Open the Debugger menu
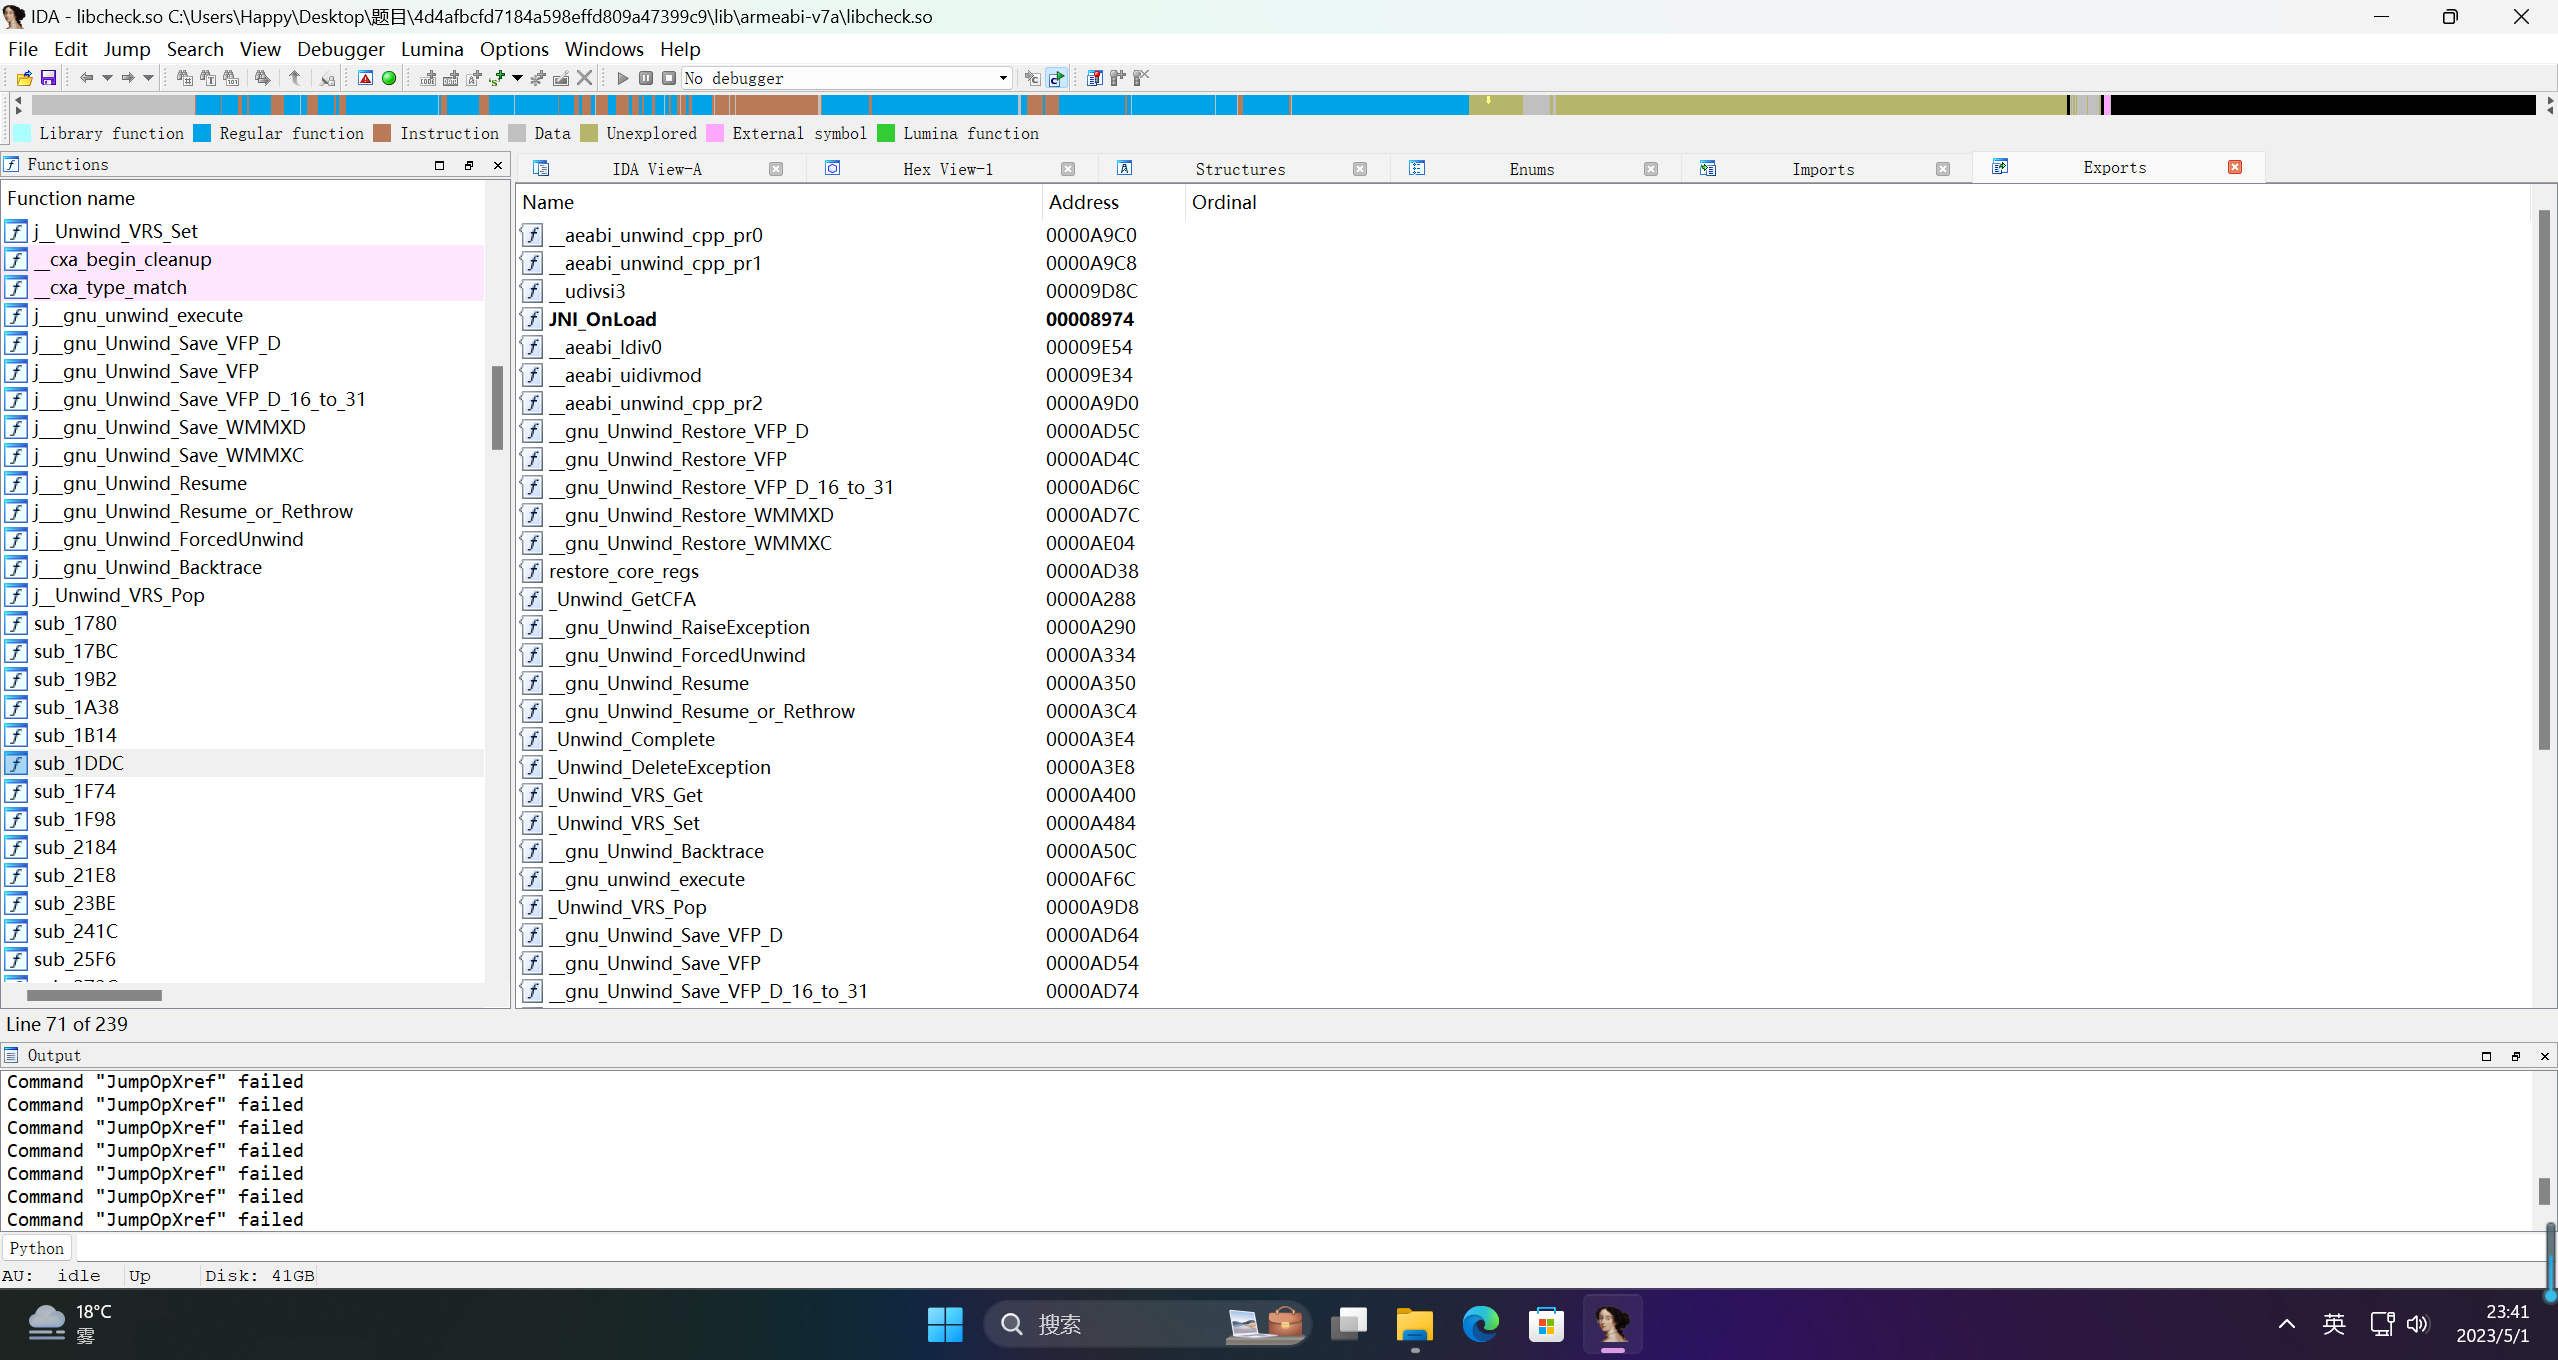The image size is (2558, 1360). point(340,49)
